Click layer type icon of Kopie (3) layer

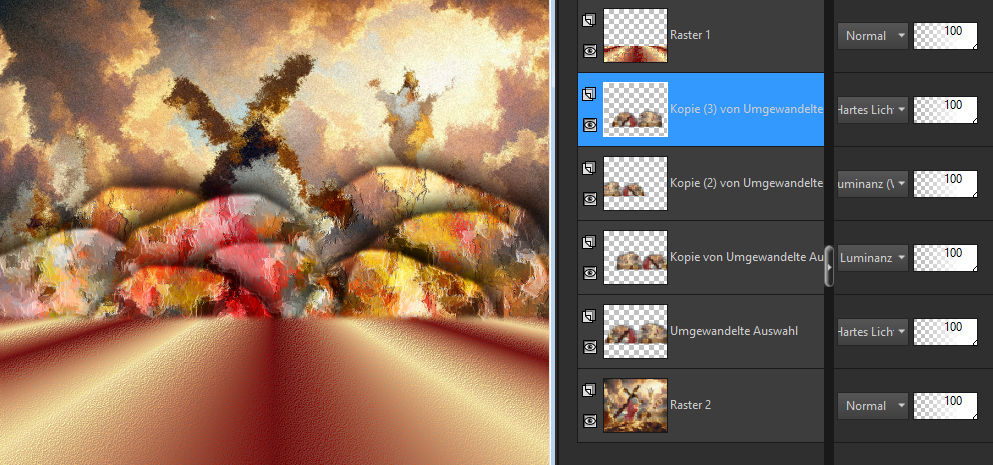pyautogui.click(x=588, y=93)
